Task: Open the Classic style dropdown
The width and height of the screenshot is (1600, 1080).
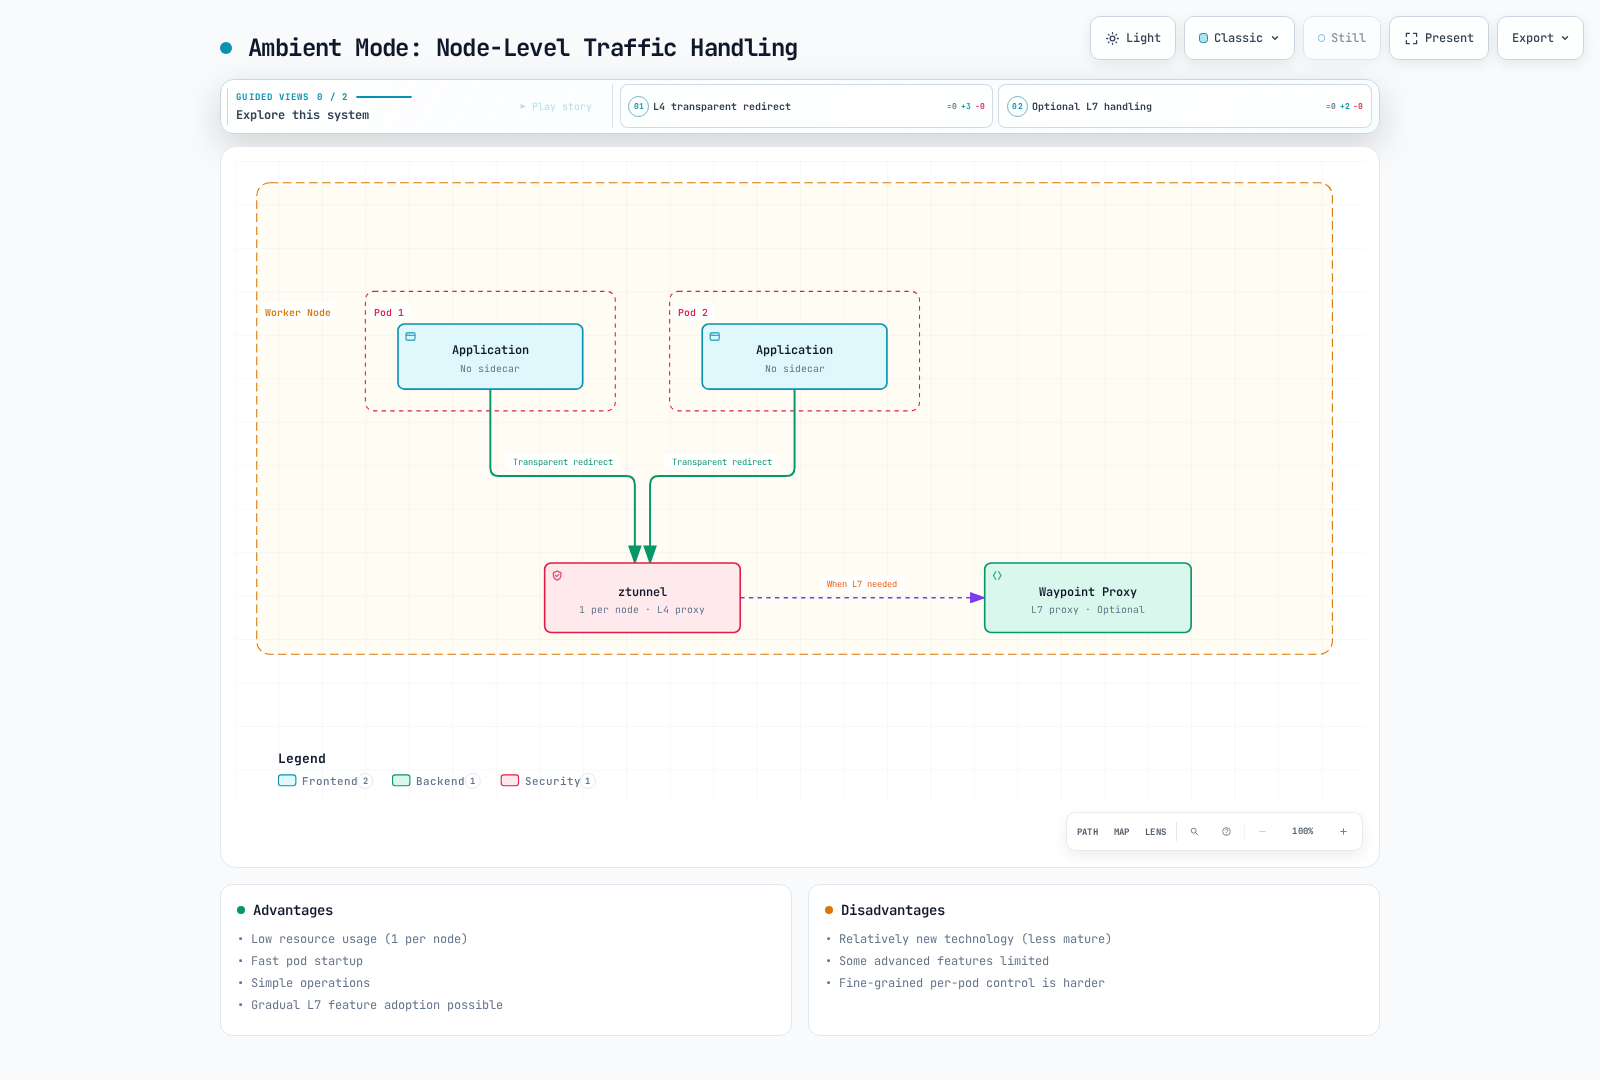Action: [1239, 38]
